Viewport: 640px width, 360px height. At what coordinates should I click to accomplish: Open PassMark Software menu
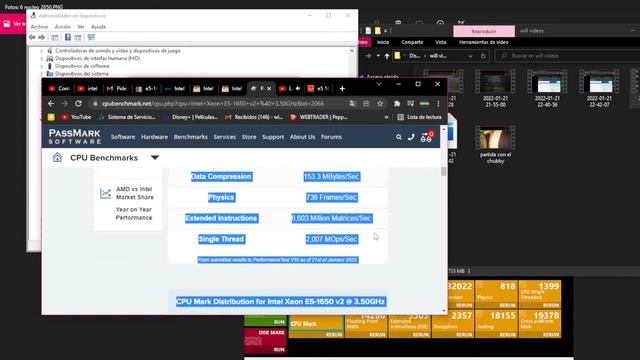(x=123, y=137)
